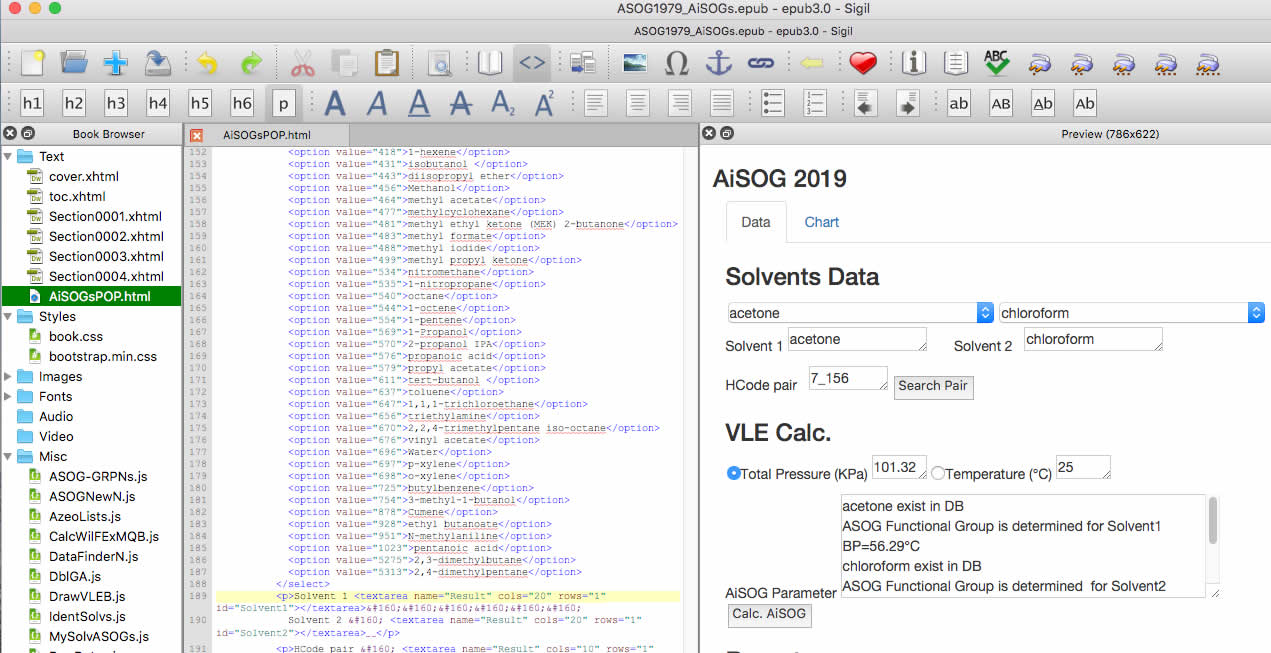Apply subscript formatting icon

point(503,103)
